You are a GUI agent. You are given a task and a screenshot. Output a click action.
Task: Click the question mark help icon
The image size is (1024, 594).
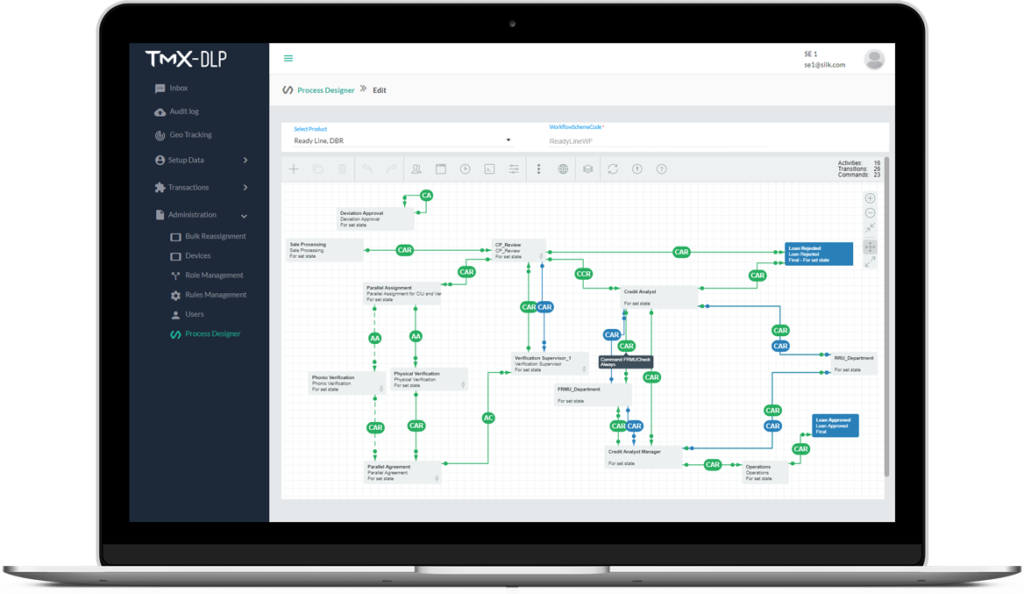pyautogui.click(x=661, y=169)
